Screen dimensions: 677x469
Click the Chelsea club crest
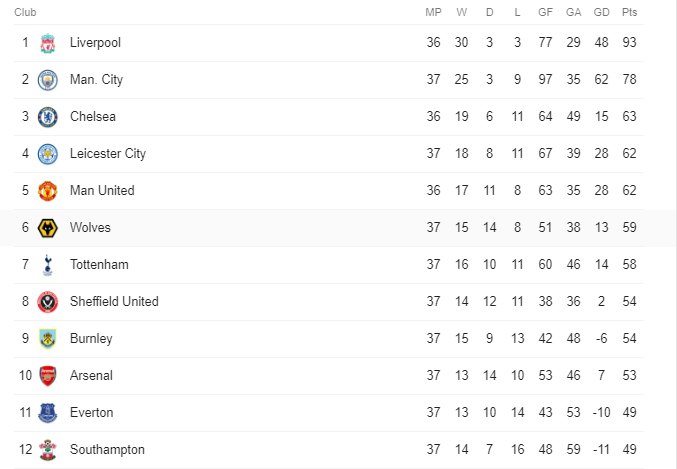click(x=47, y=117)
